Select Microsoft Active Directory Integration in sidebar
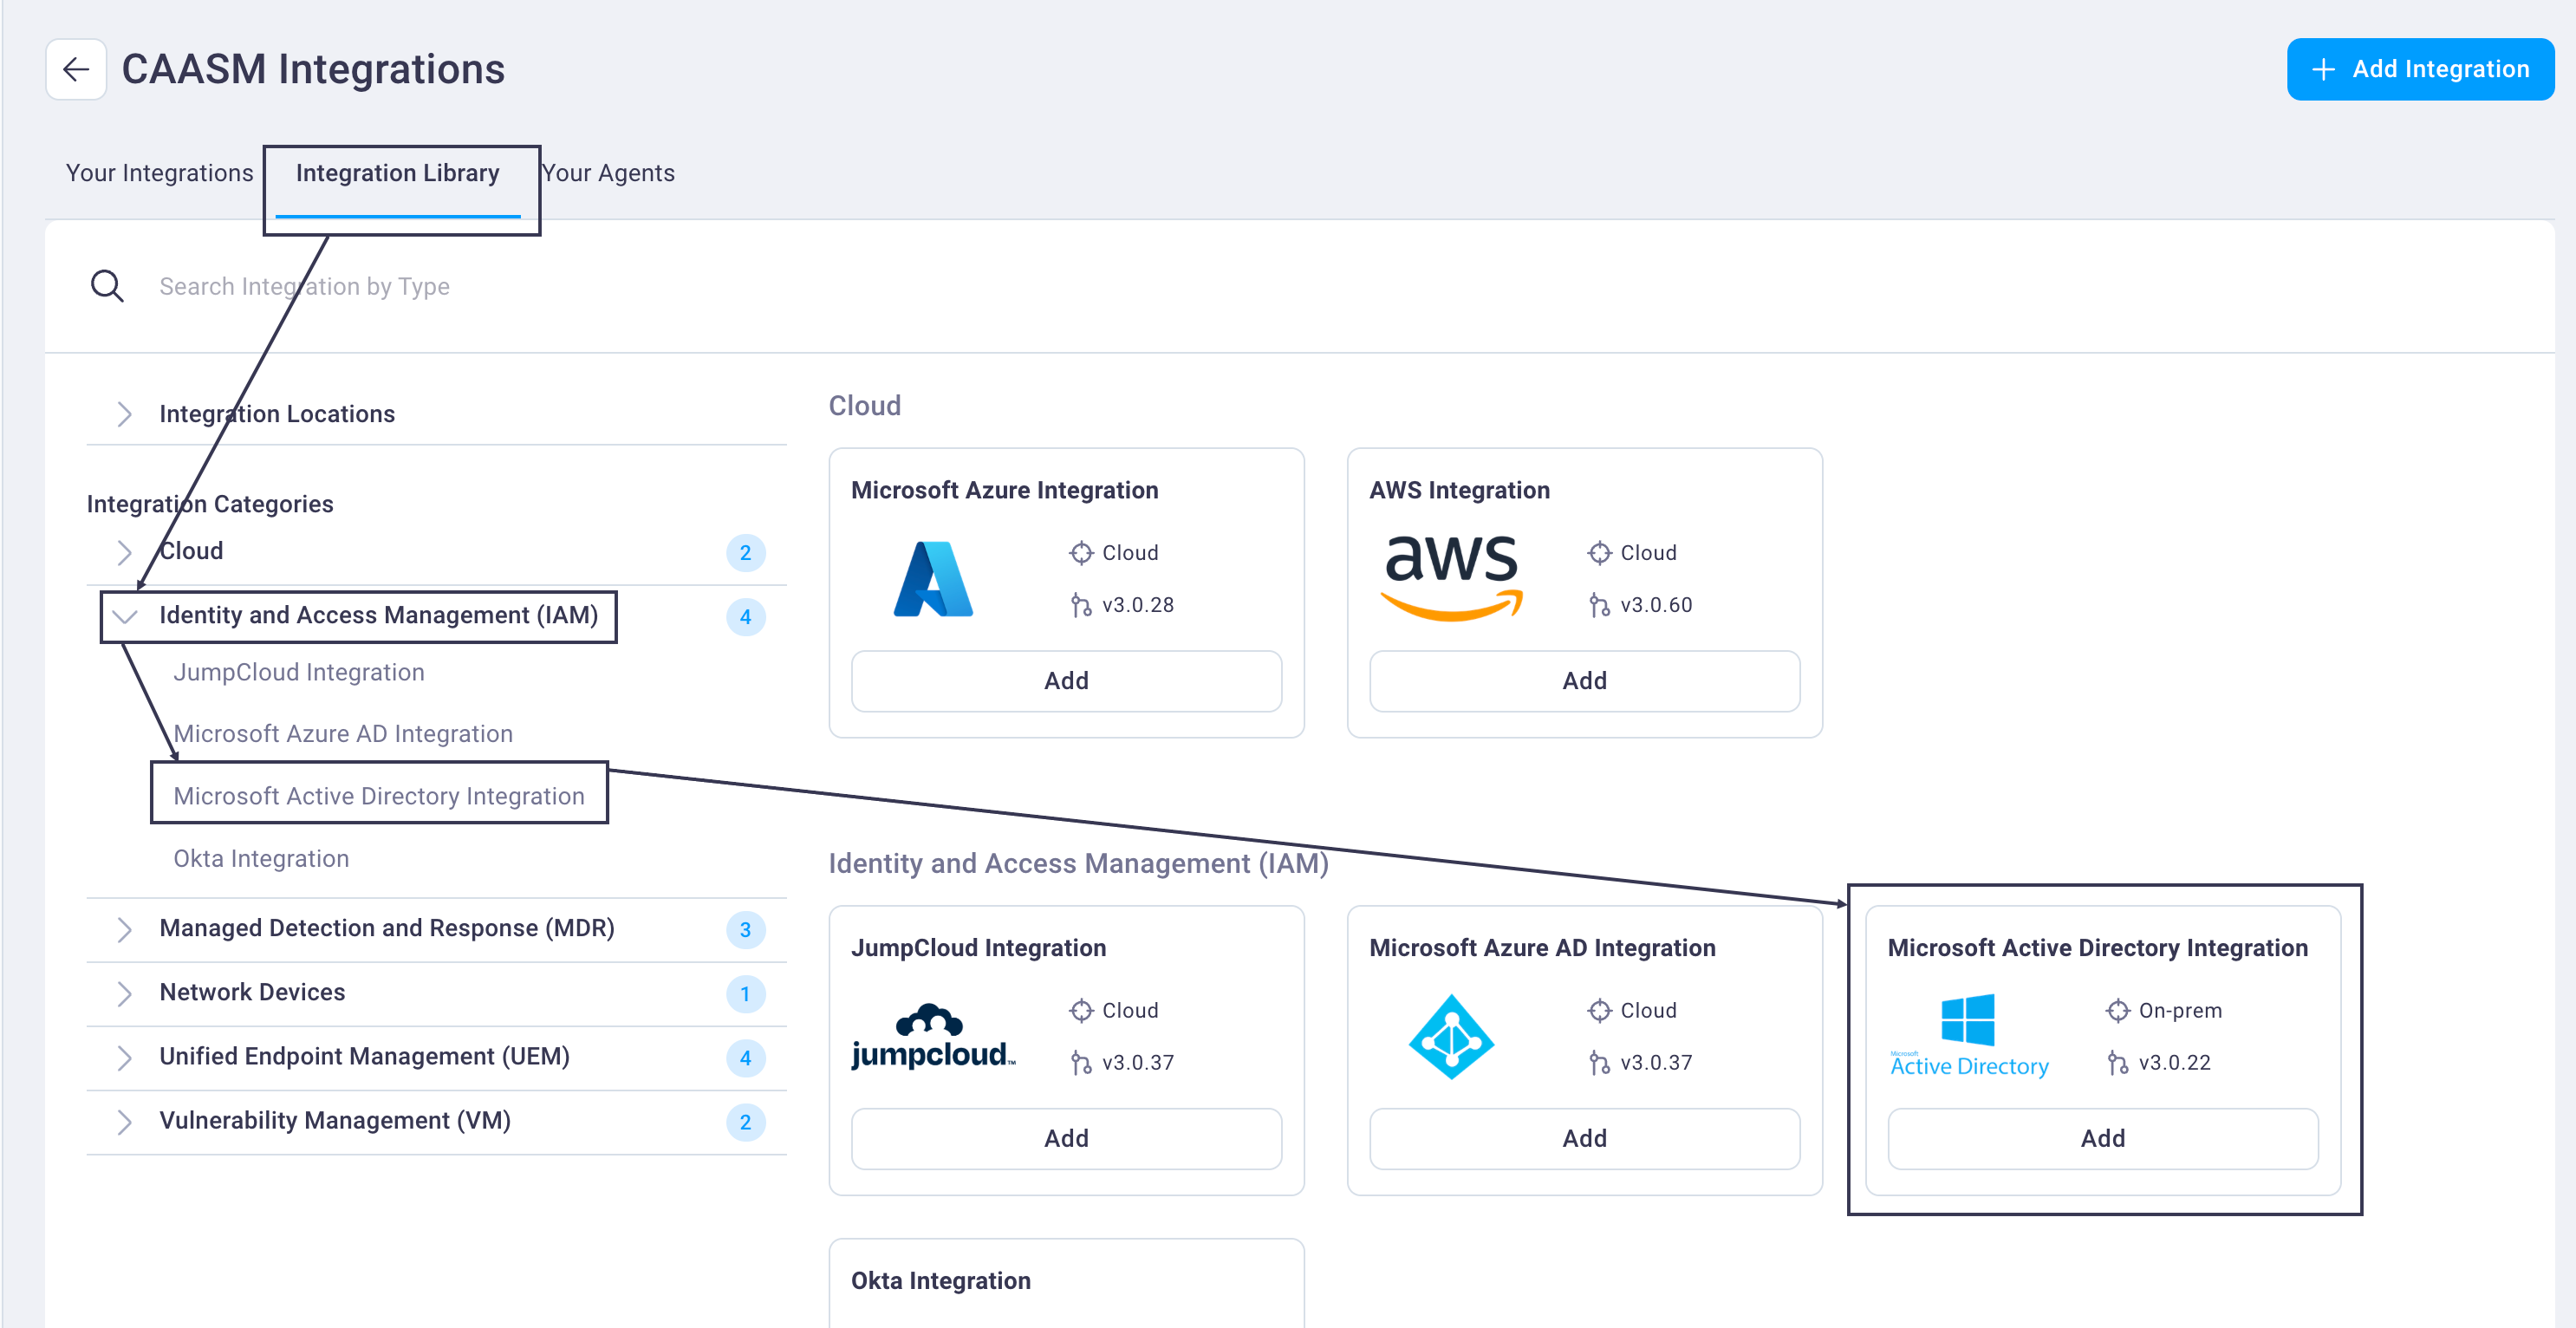Screen dimensions: 2576x1328 pyautogui.click(x=379, y=796)
